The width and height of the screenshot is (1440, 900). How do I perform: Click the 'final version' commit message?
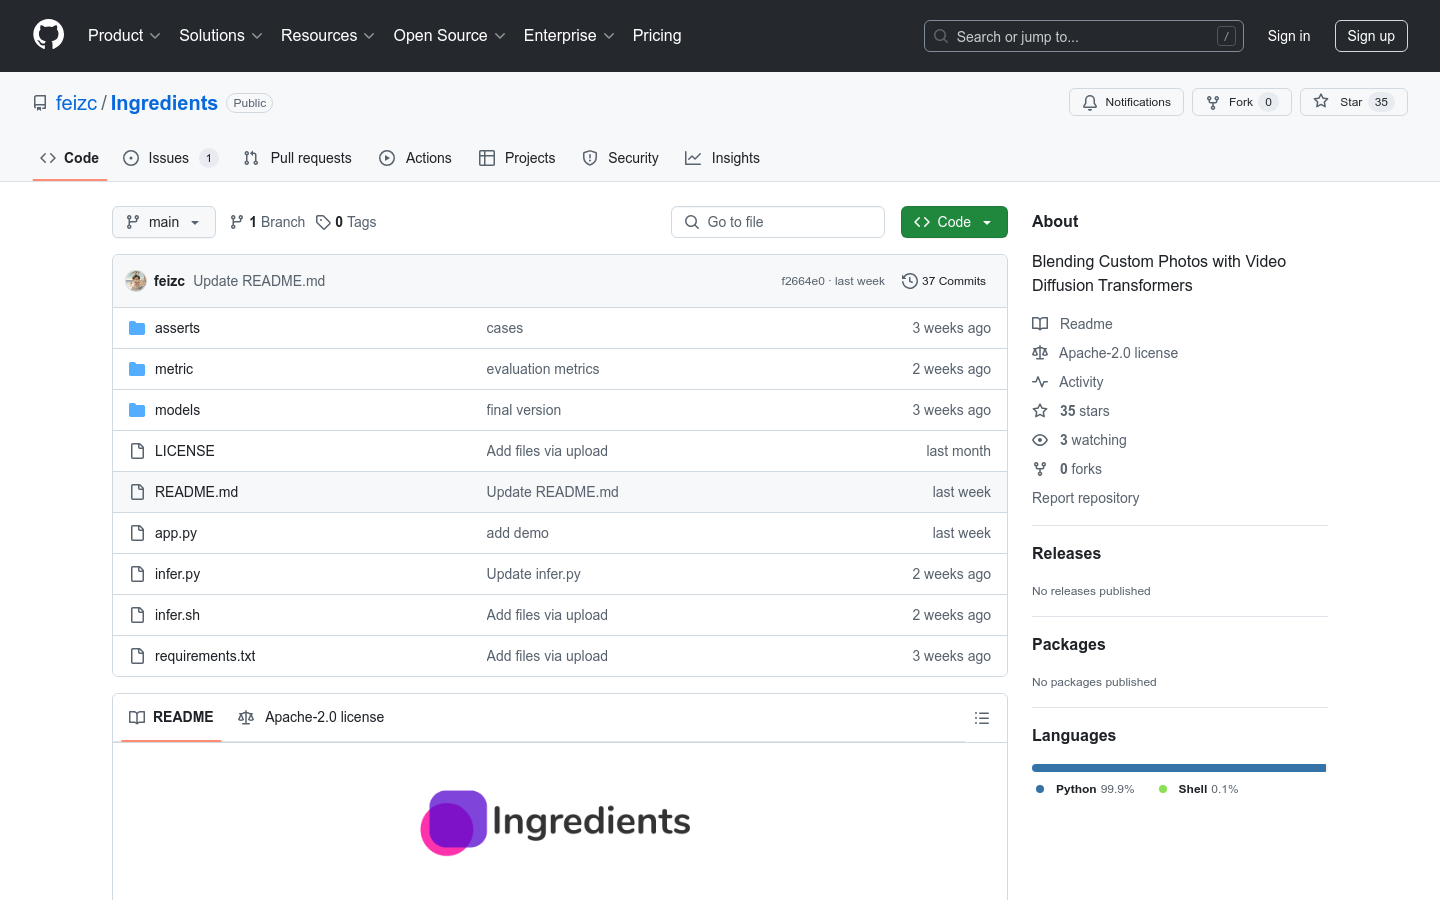(x=524, y=410)
